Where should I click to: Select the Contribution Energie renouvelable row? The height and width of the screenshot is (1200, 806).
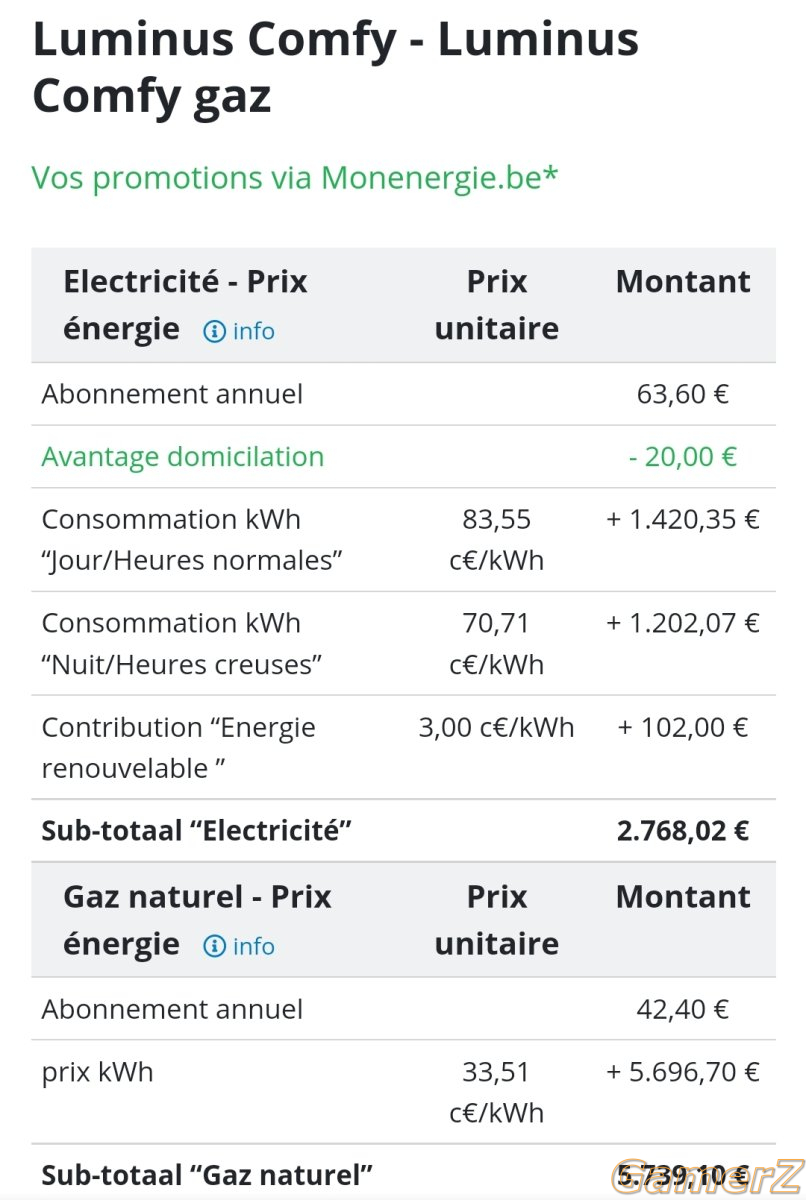tap(403, 748)
